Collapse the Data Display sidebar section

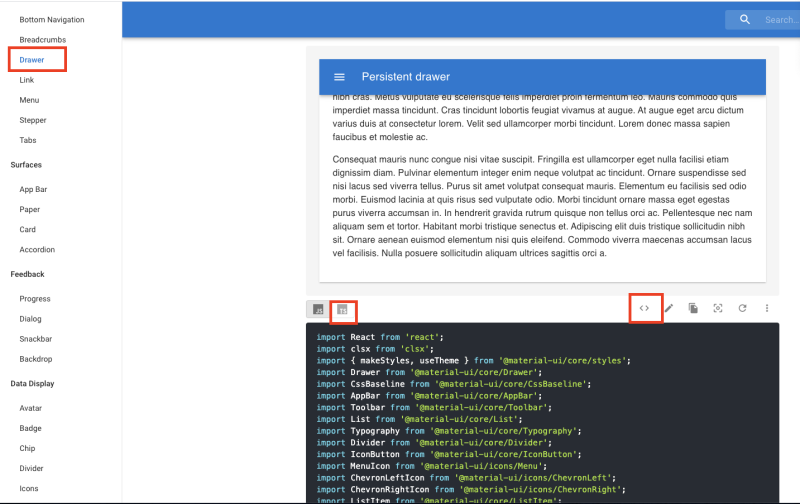coord(32,384)
